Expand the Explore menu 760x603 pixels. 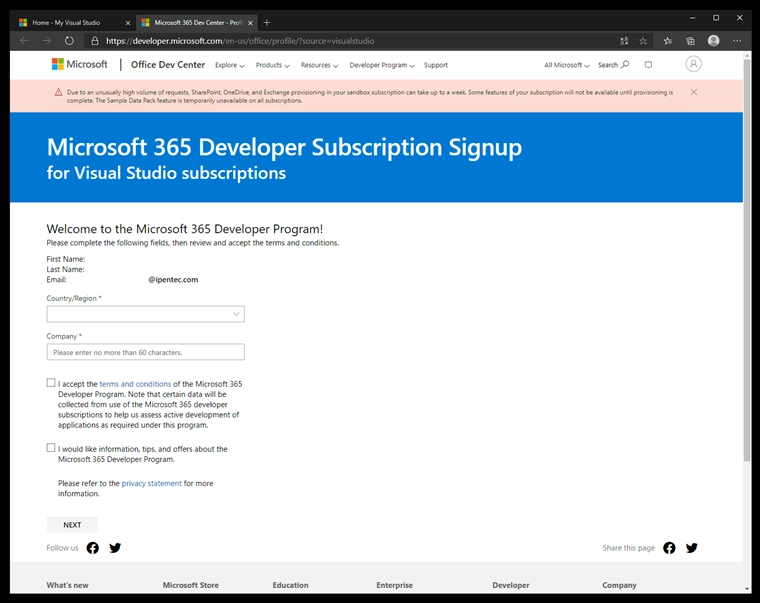tap(230, 65)
